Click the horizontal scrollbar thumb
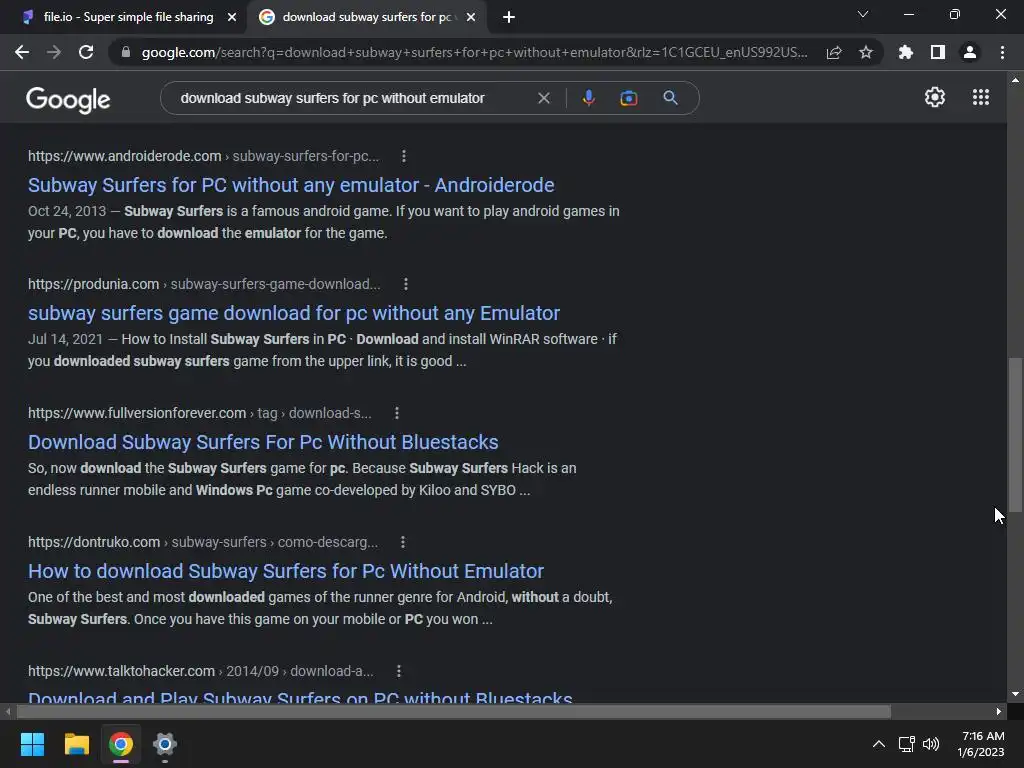Screen dimensions: 1024x768 pos(453,711)
